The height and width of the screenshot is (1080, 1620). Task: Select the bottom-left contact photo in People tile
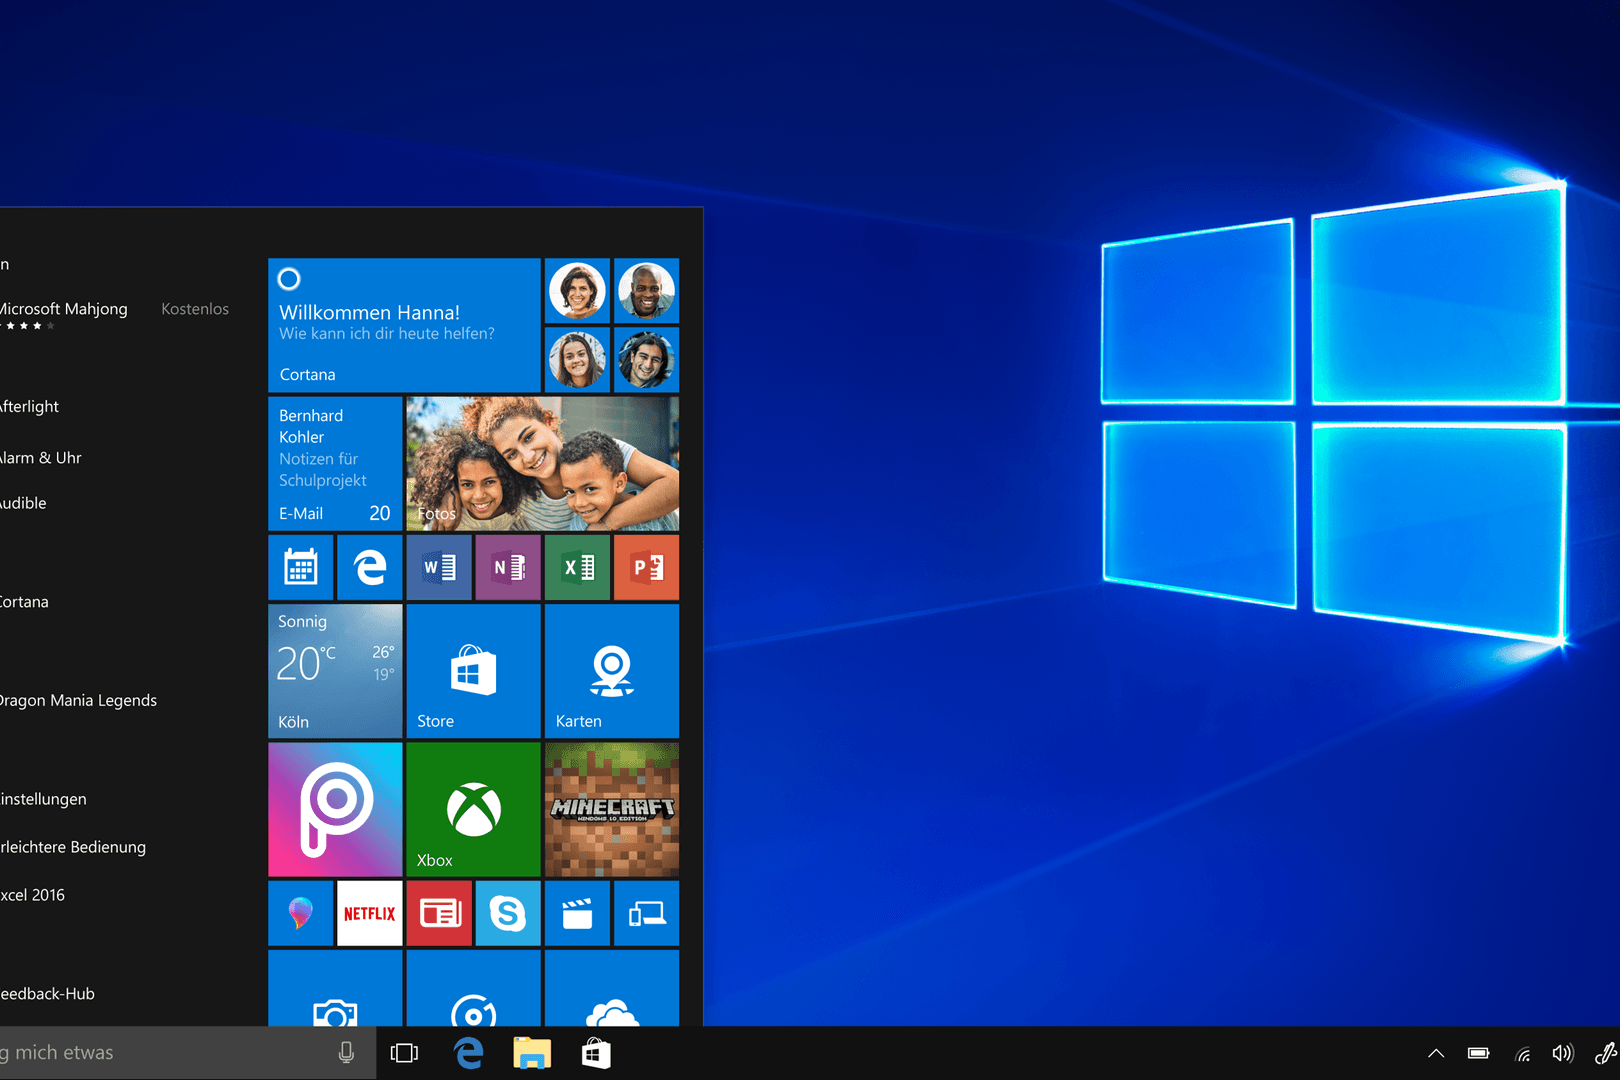577,359
